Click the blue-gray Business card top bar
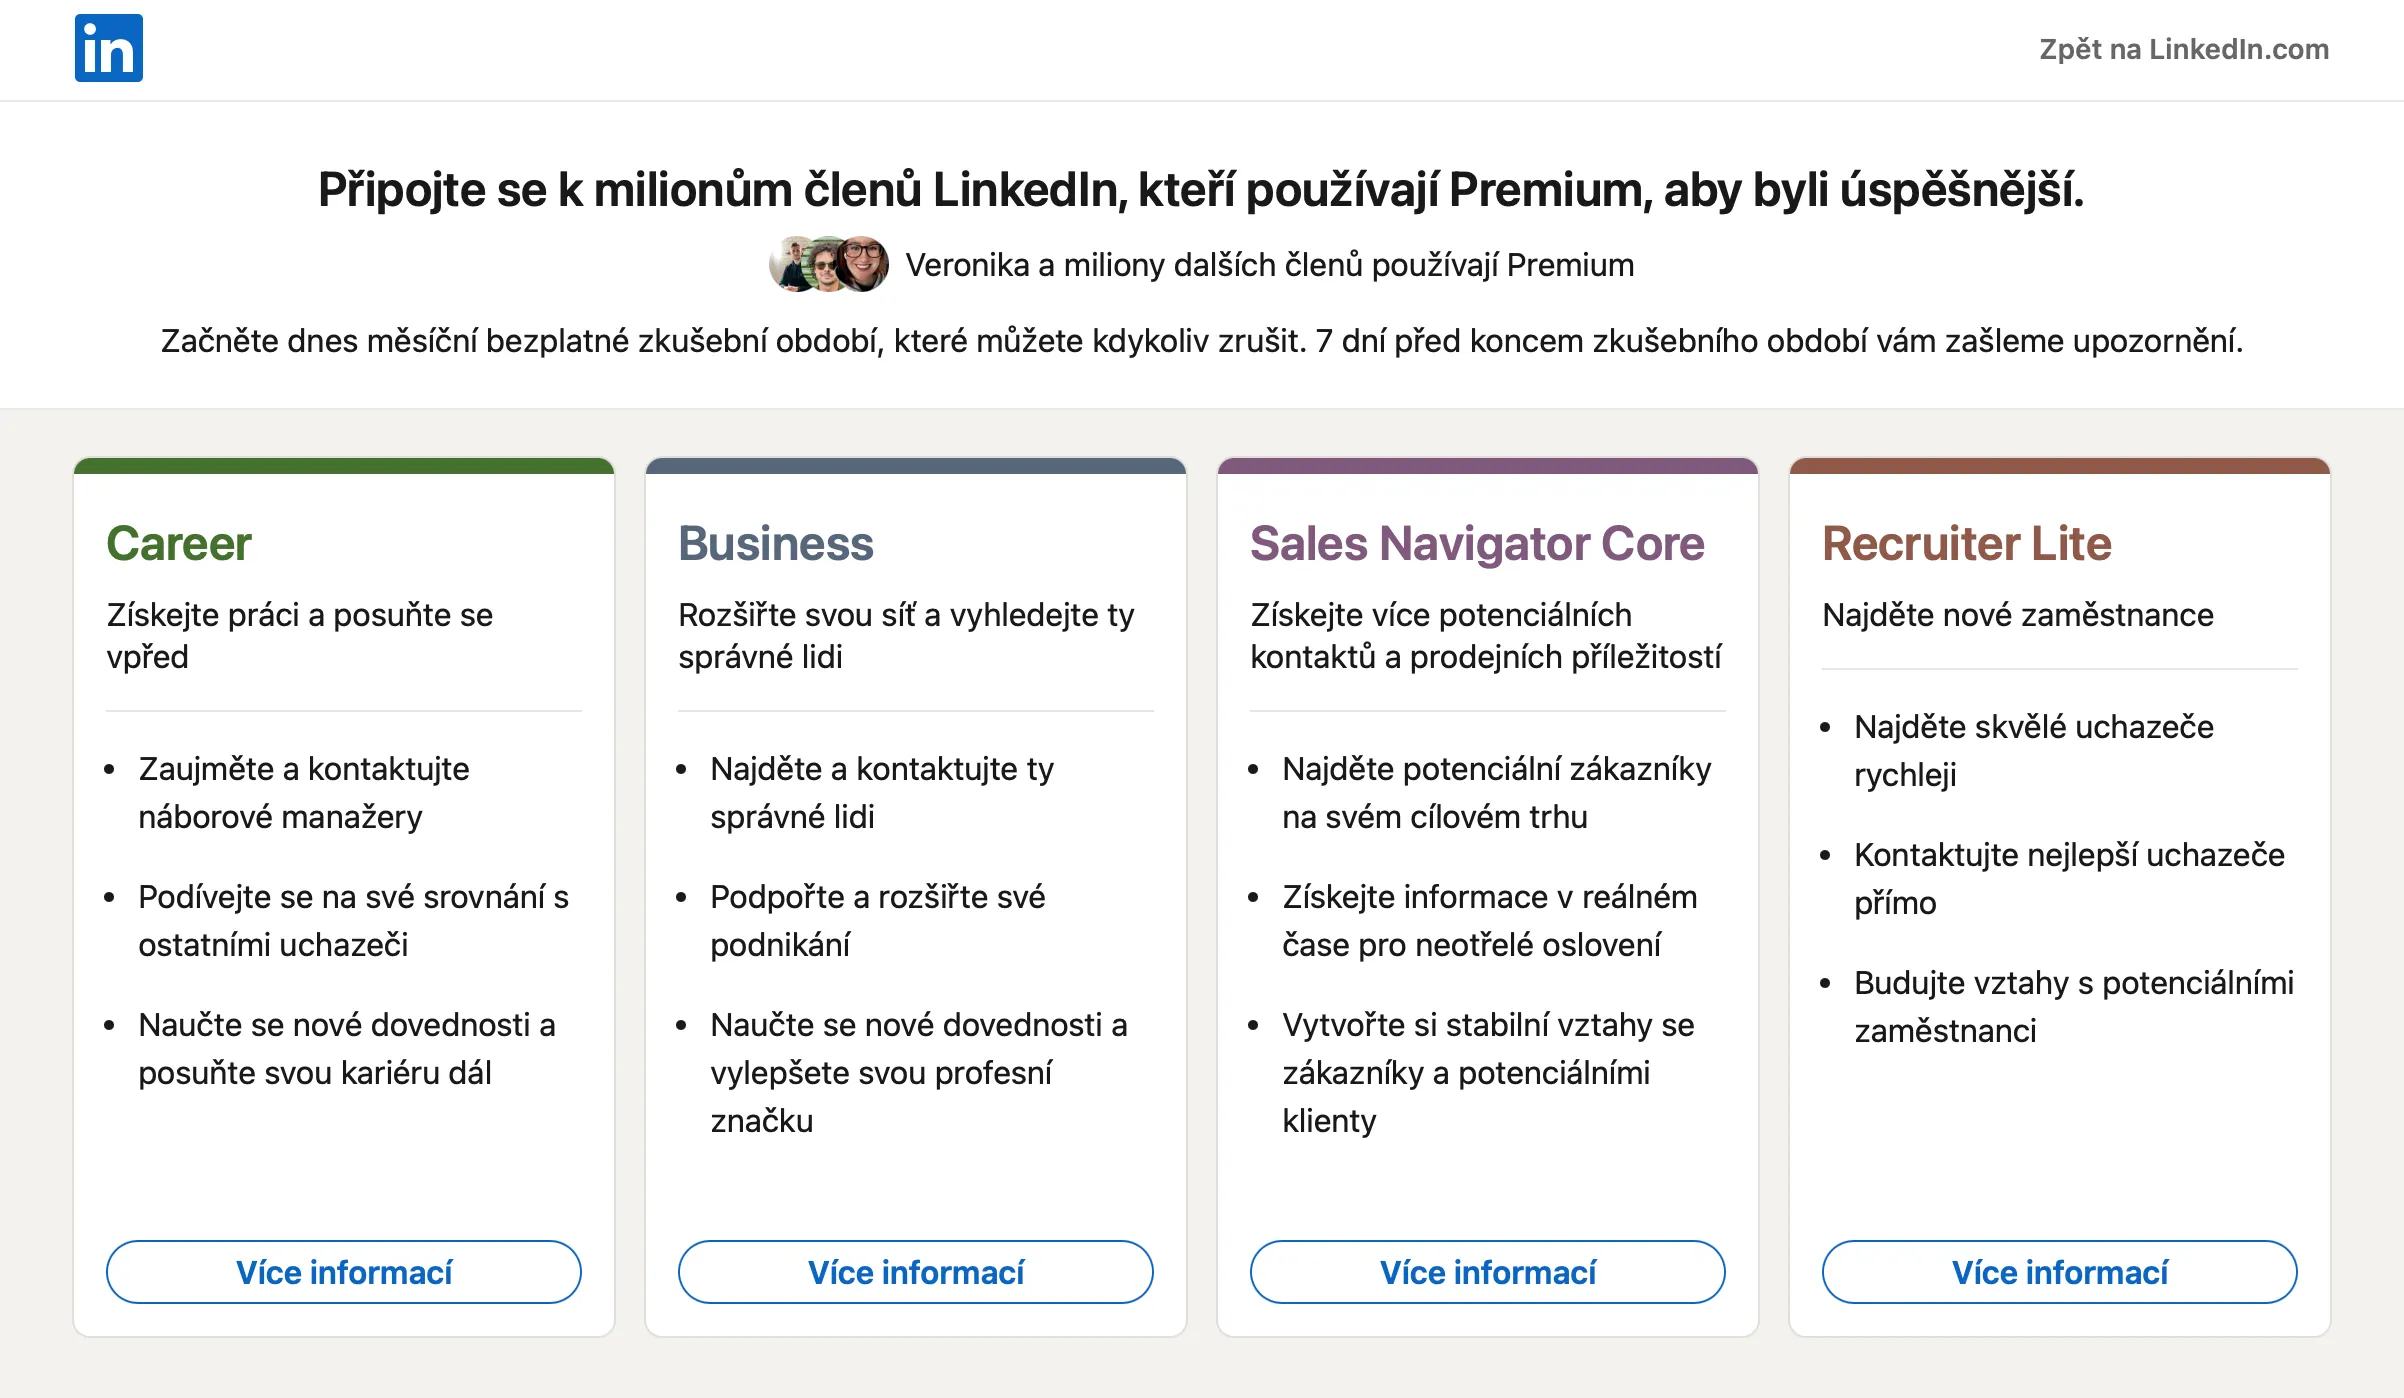 (x=916, y=466)
